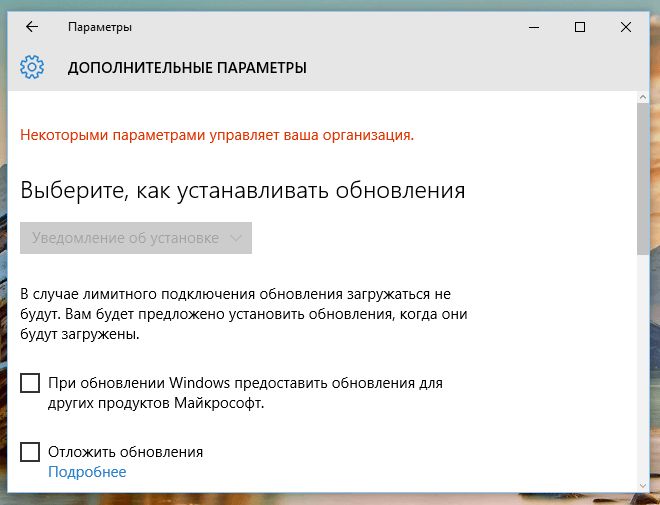Image resolution: width=660 pixels, height=505 pixels.
Task: Click the scrollbar down arrow
Action: [643, 485]
